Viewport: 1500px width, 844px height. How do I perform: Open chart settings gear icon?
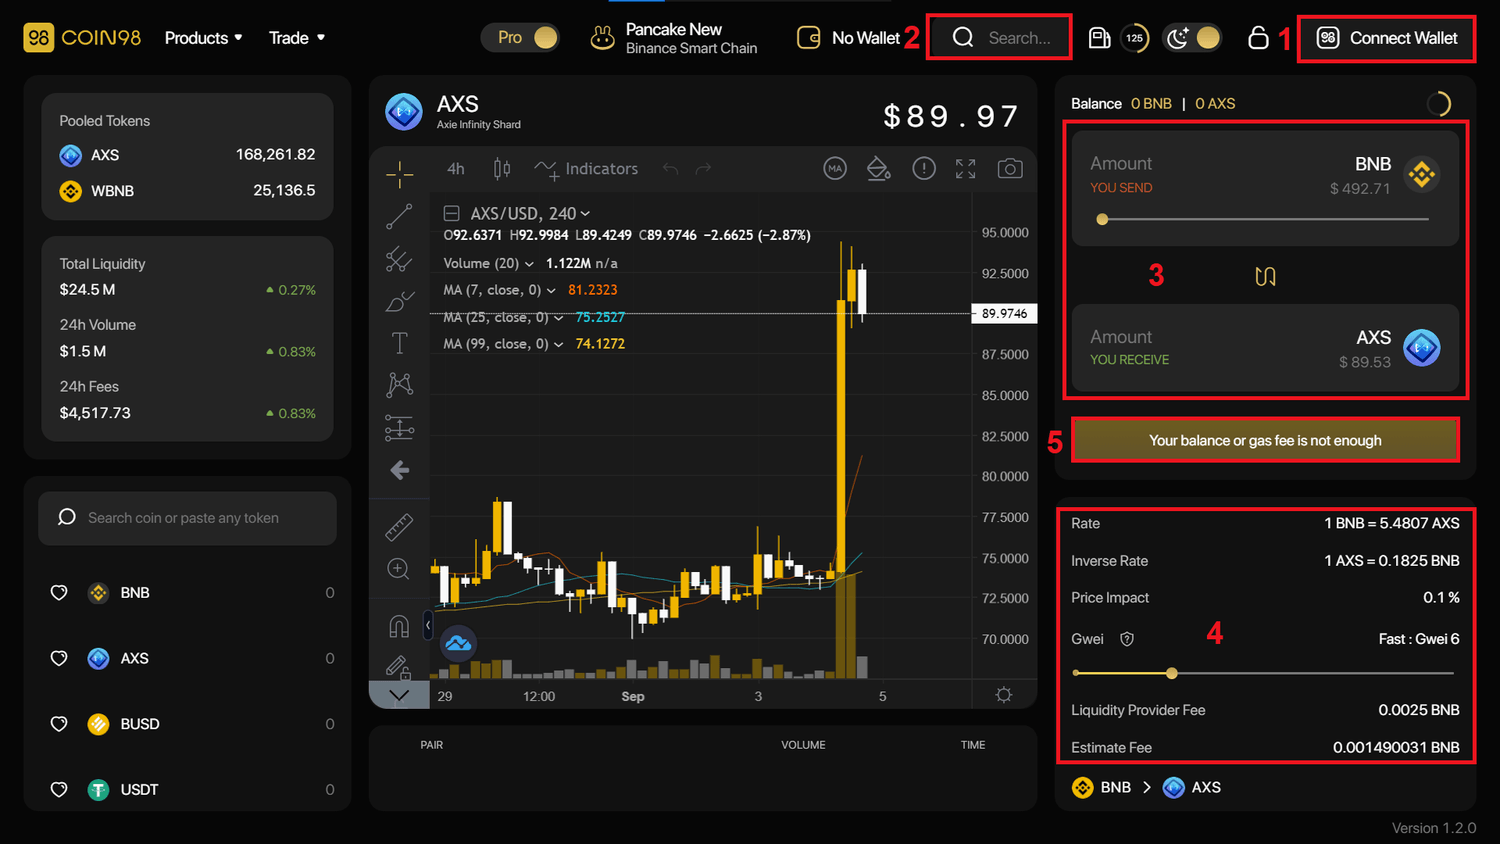click(1004, 695)
